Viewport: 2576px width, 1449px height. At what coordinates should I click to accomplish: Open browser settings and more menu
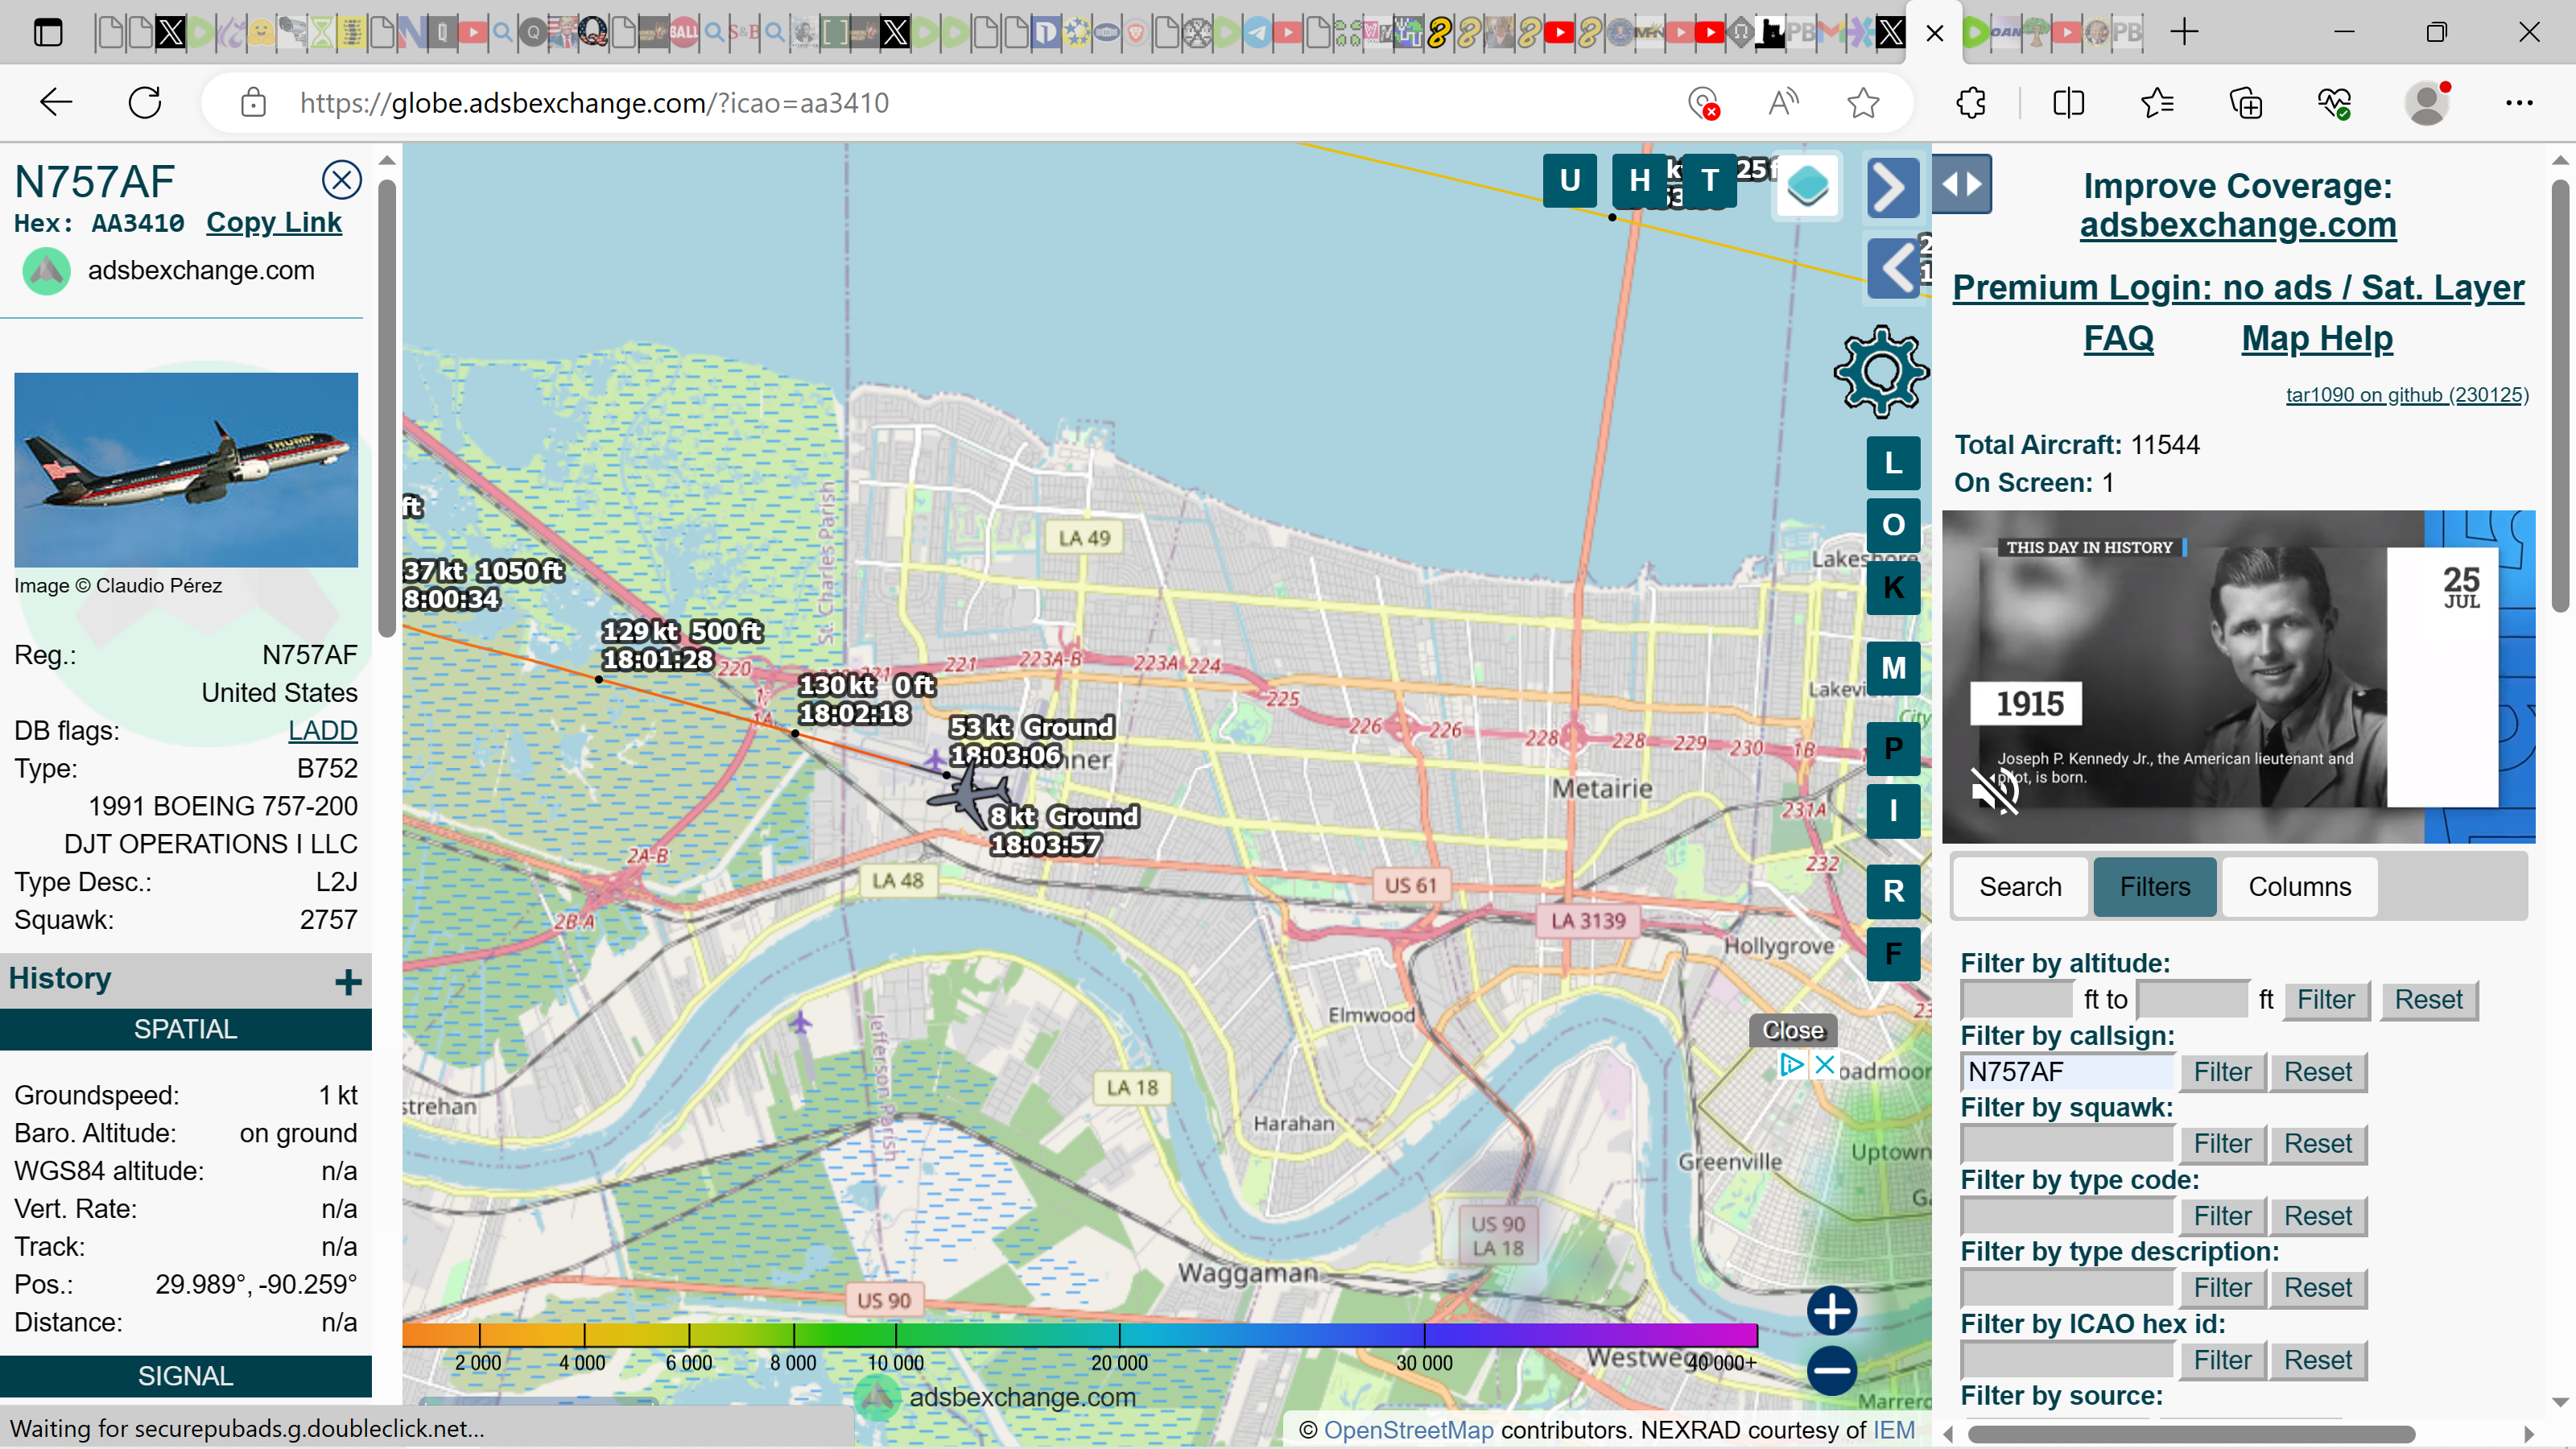tap(2519, 102)
